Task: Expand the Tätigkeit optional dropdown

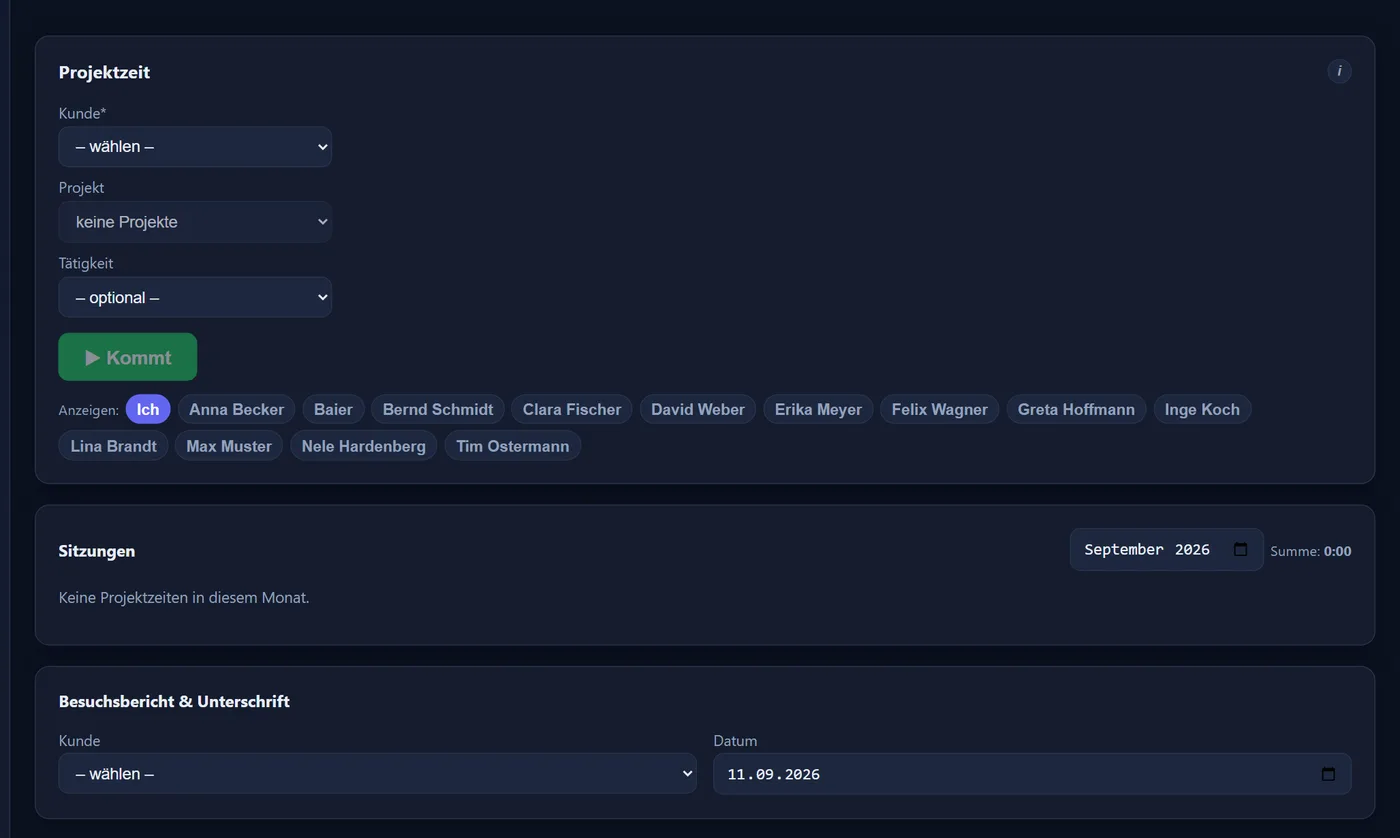Action: tap(195, 297)
